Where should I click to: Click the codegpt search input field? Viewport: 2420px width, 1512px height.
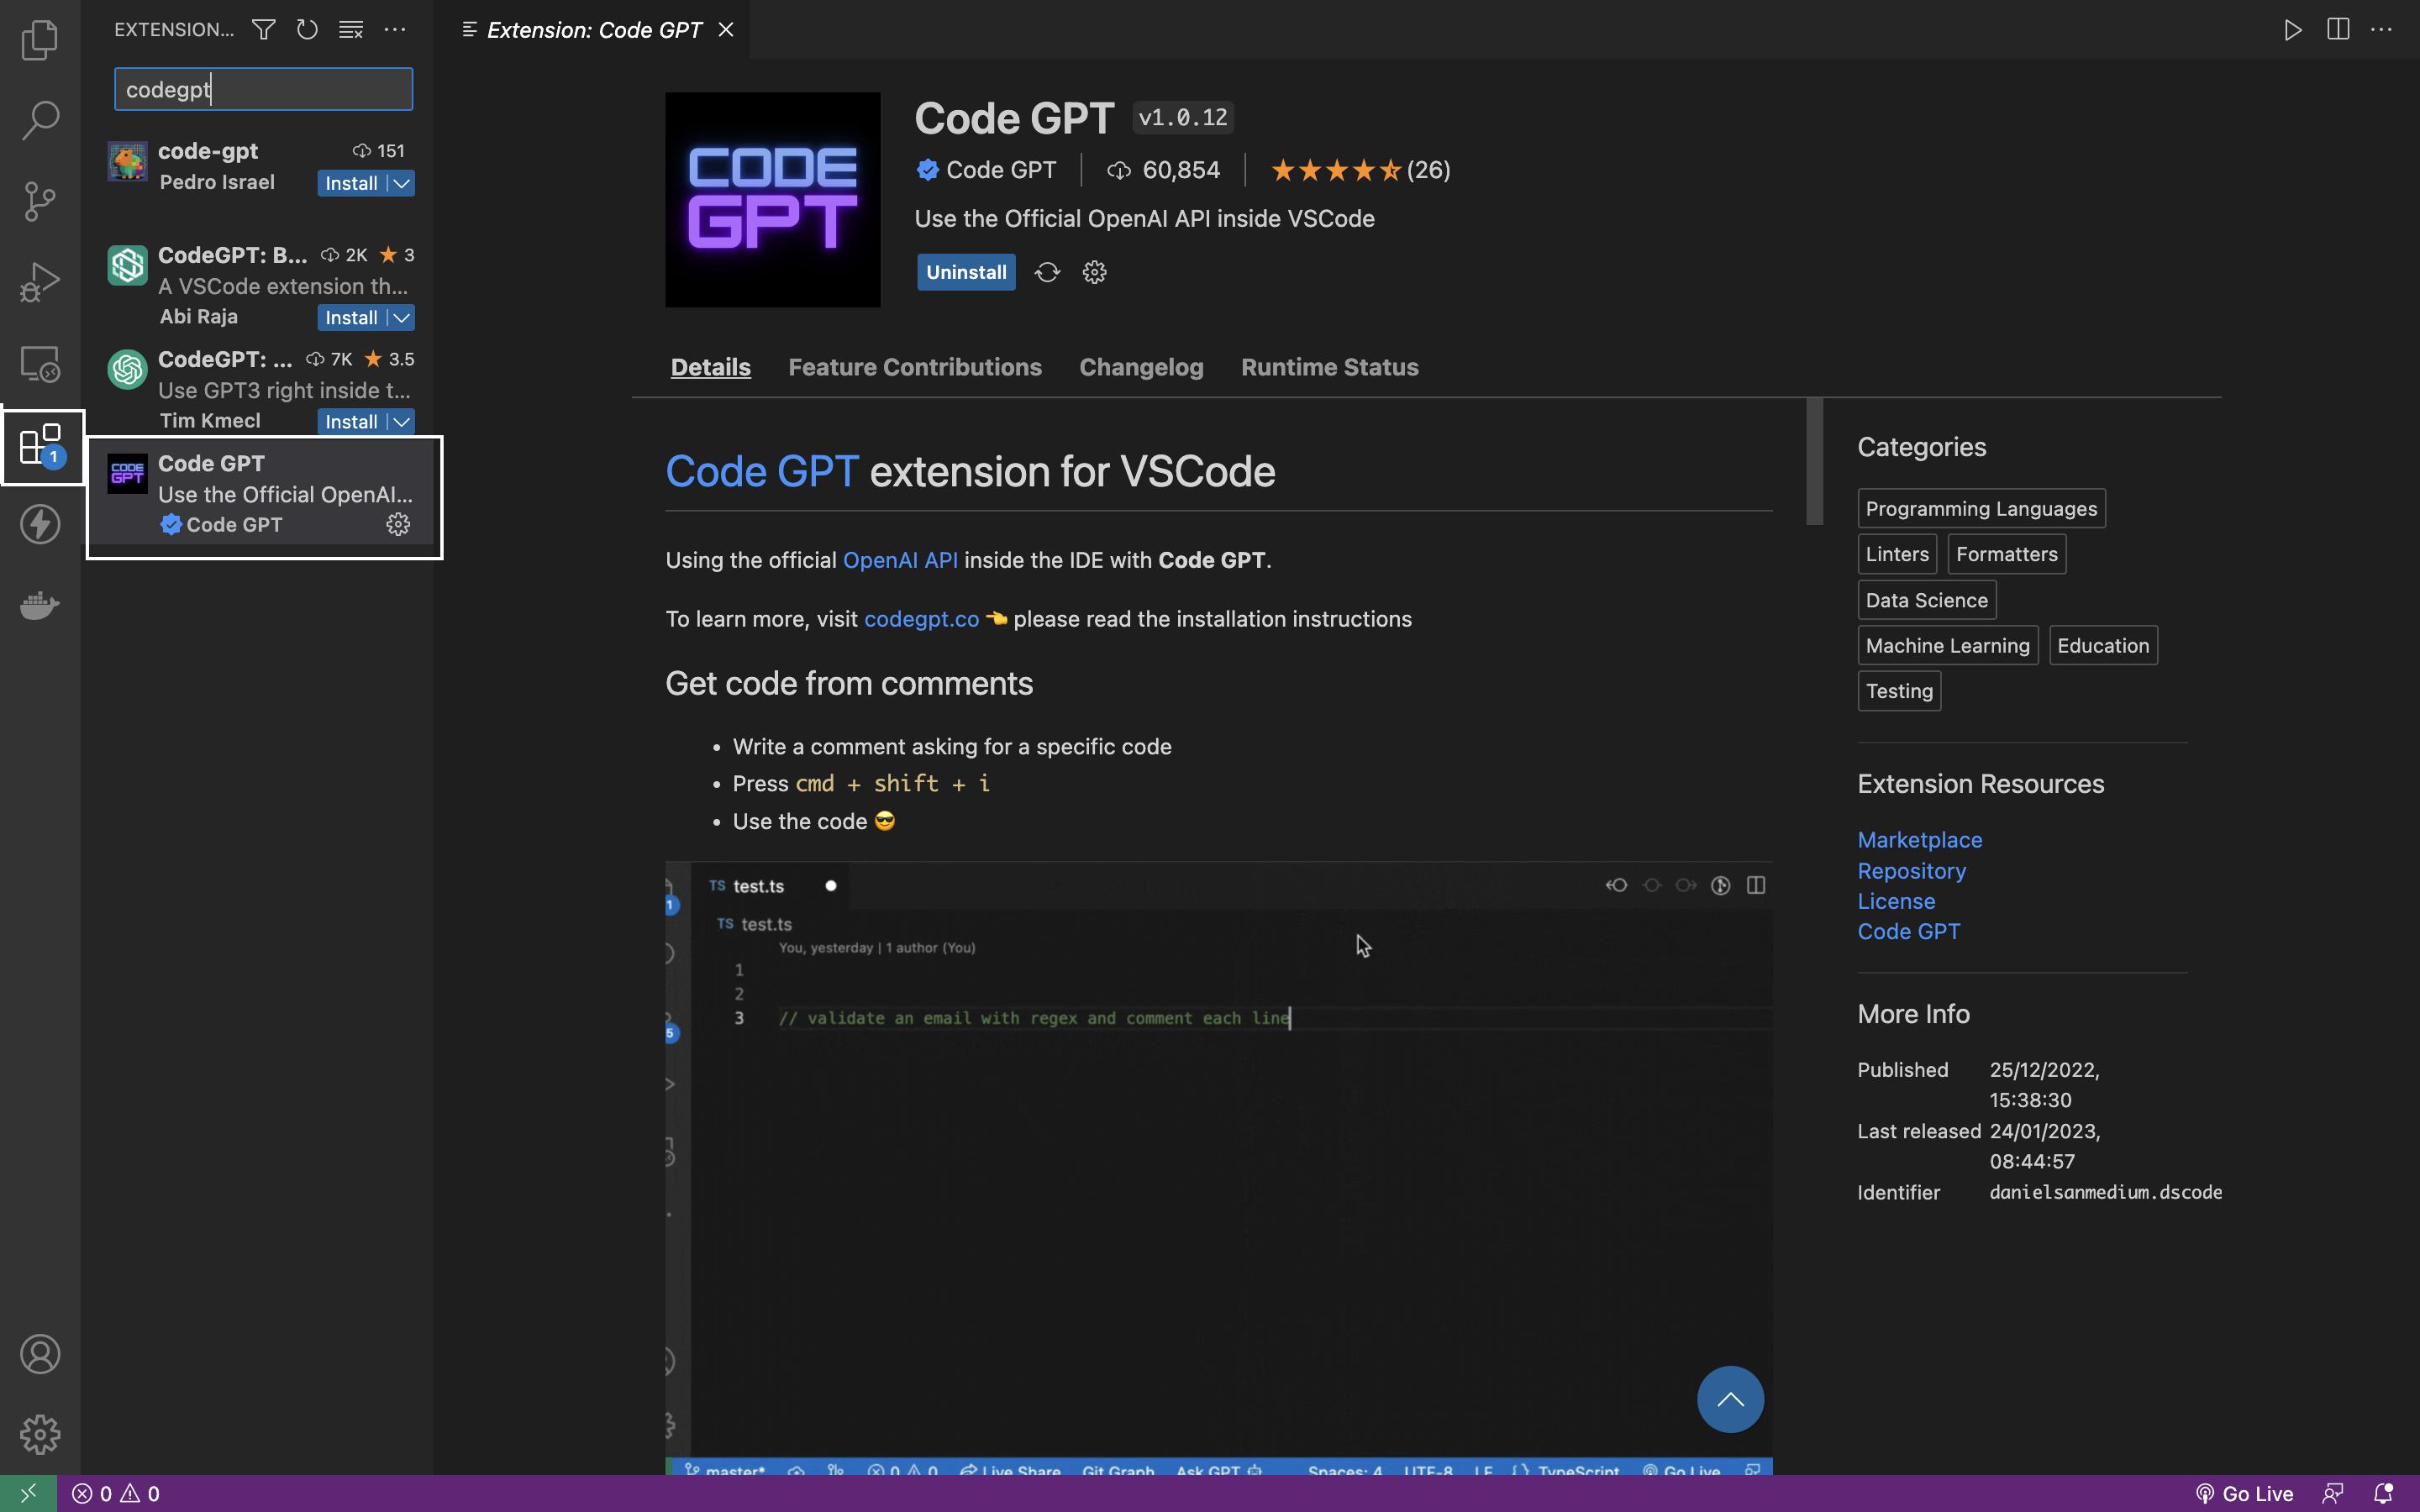click(x=263, y=89)
